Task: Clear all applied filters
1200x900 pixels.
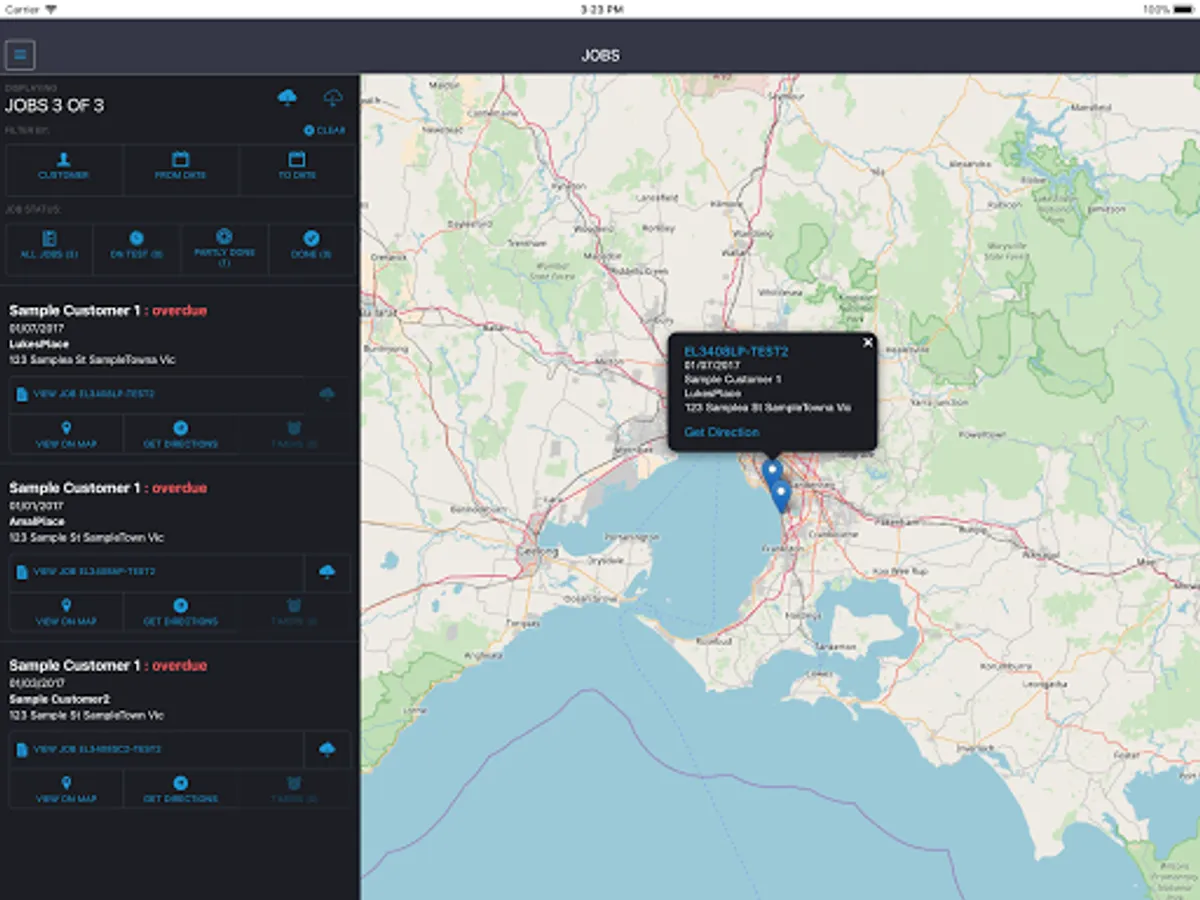Action: coord(325,131)
